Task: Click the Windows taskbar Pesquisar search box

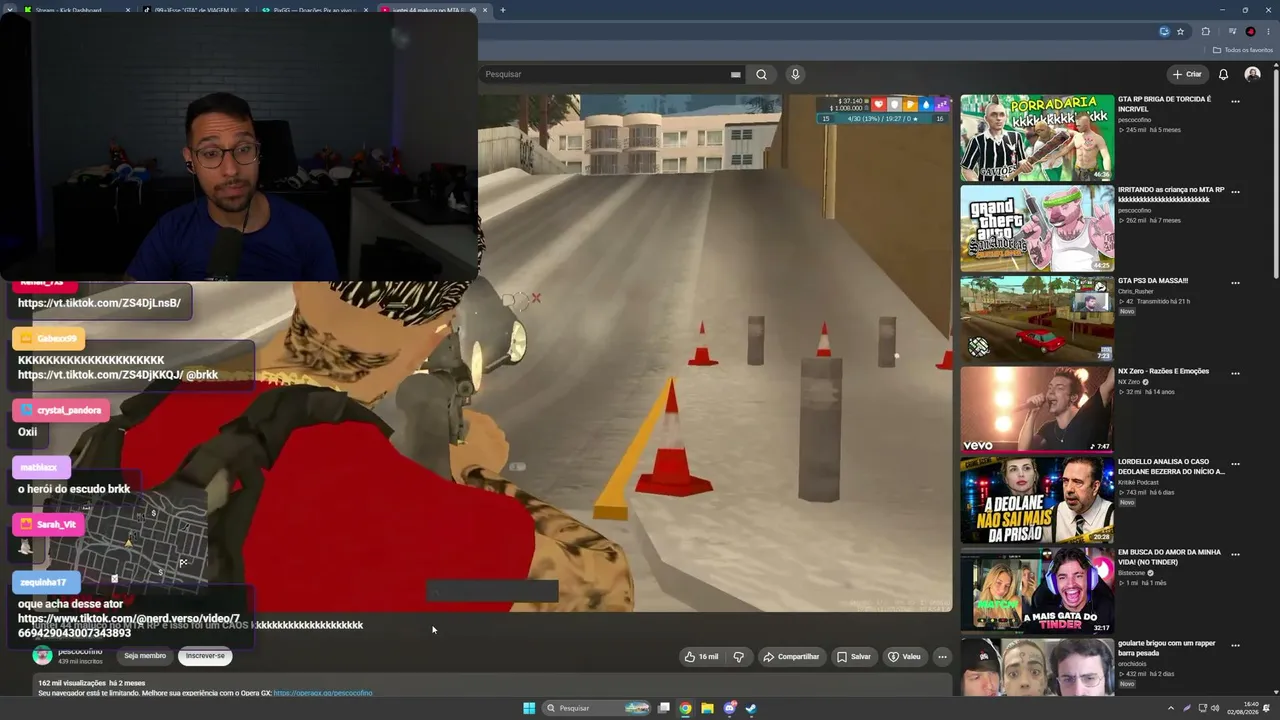Action: (598, 708)
